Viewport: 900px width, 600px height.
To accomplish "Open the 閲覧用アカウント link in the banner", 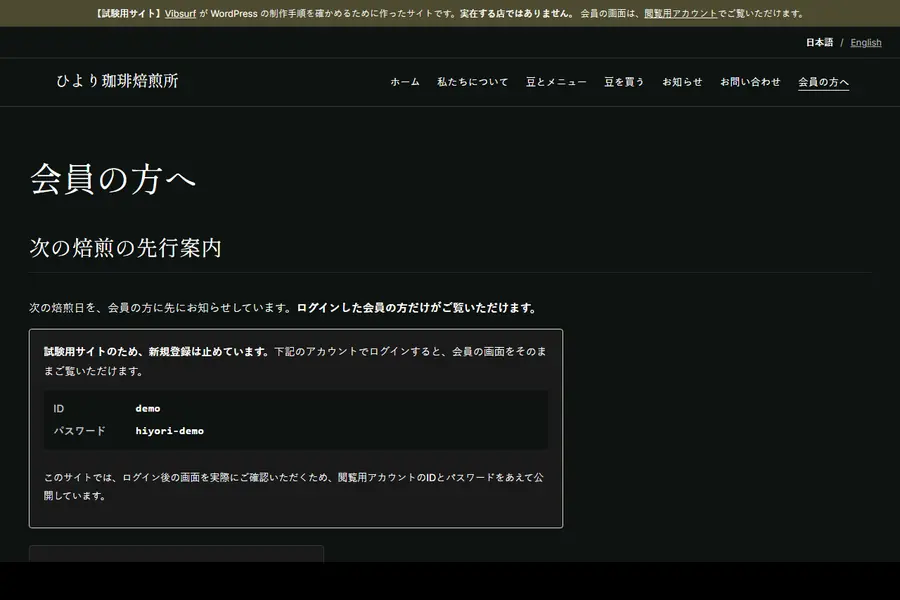I will coord(681,14).
